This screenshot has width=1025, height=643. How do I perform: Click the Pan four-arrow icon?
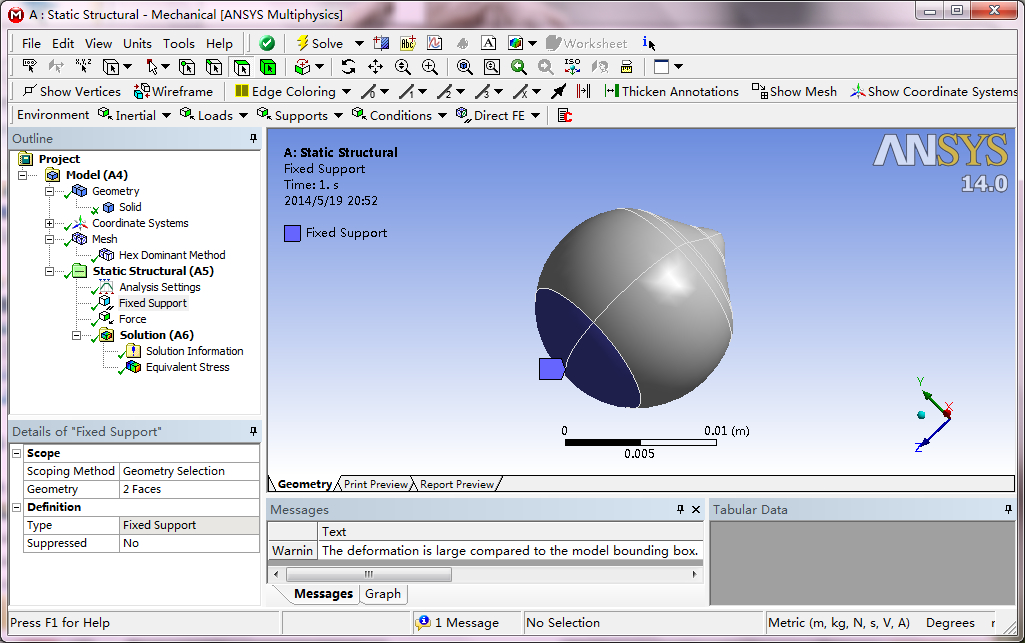click(x=375, y=67)
